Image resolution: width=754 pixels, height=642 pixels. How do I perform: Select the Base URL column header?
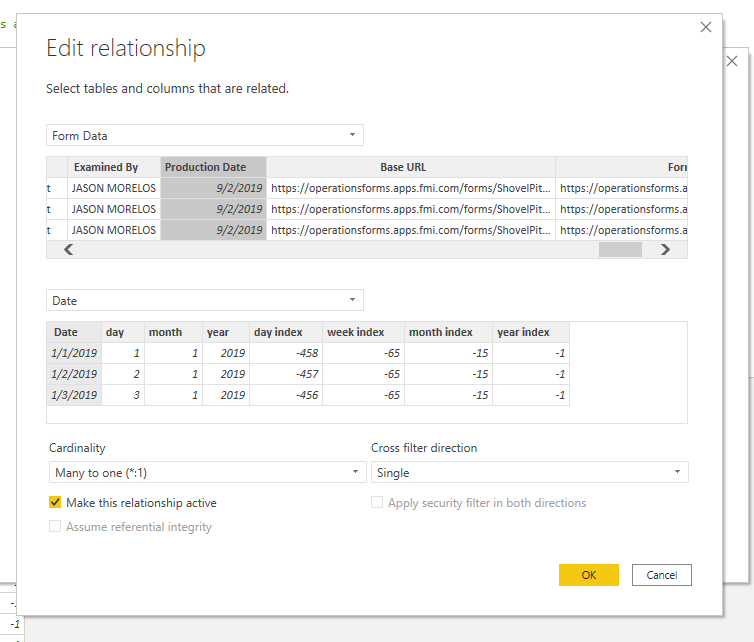pos(411,167)
